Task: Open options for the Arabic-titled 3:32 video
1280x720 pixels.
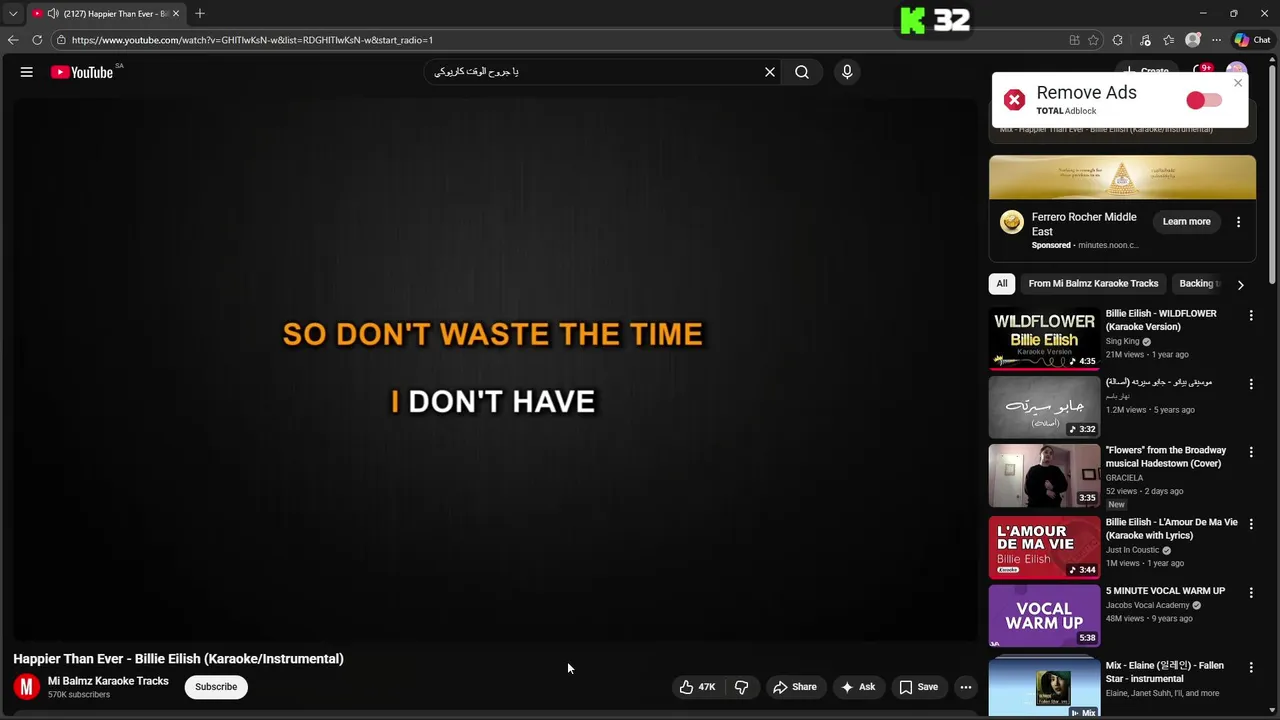Action: pyautogui.click(x=1251, y=384)
